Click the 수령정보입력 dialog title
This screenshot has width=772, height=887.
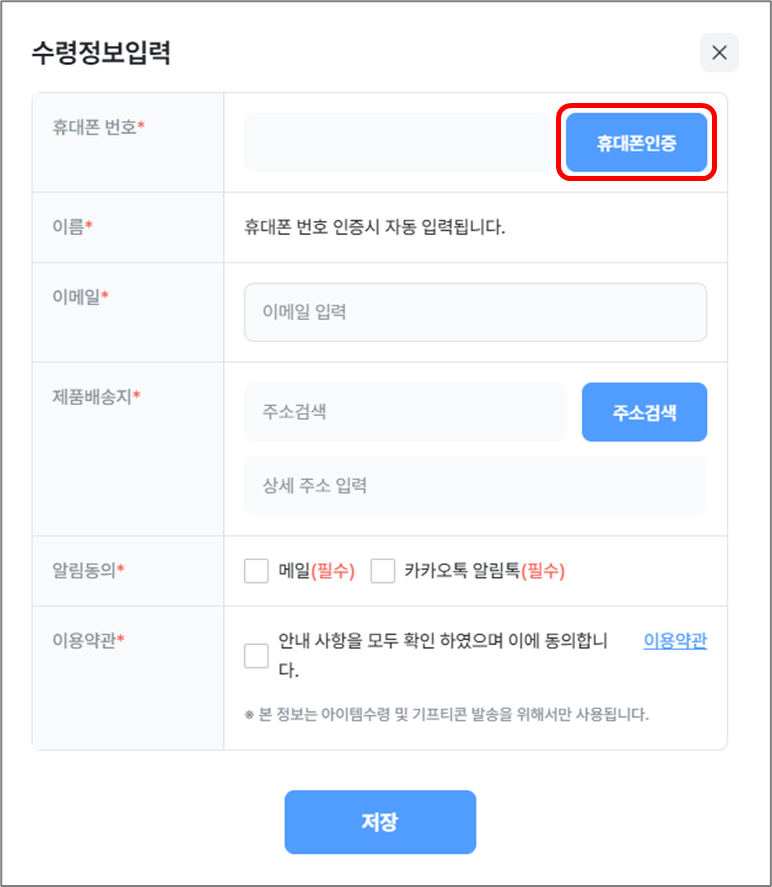101,53
